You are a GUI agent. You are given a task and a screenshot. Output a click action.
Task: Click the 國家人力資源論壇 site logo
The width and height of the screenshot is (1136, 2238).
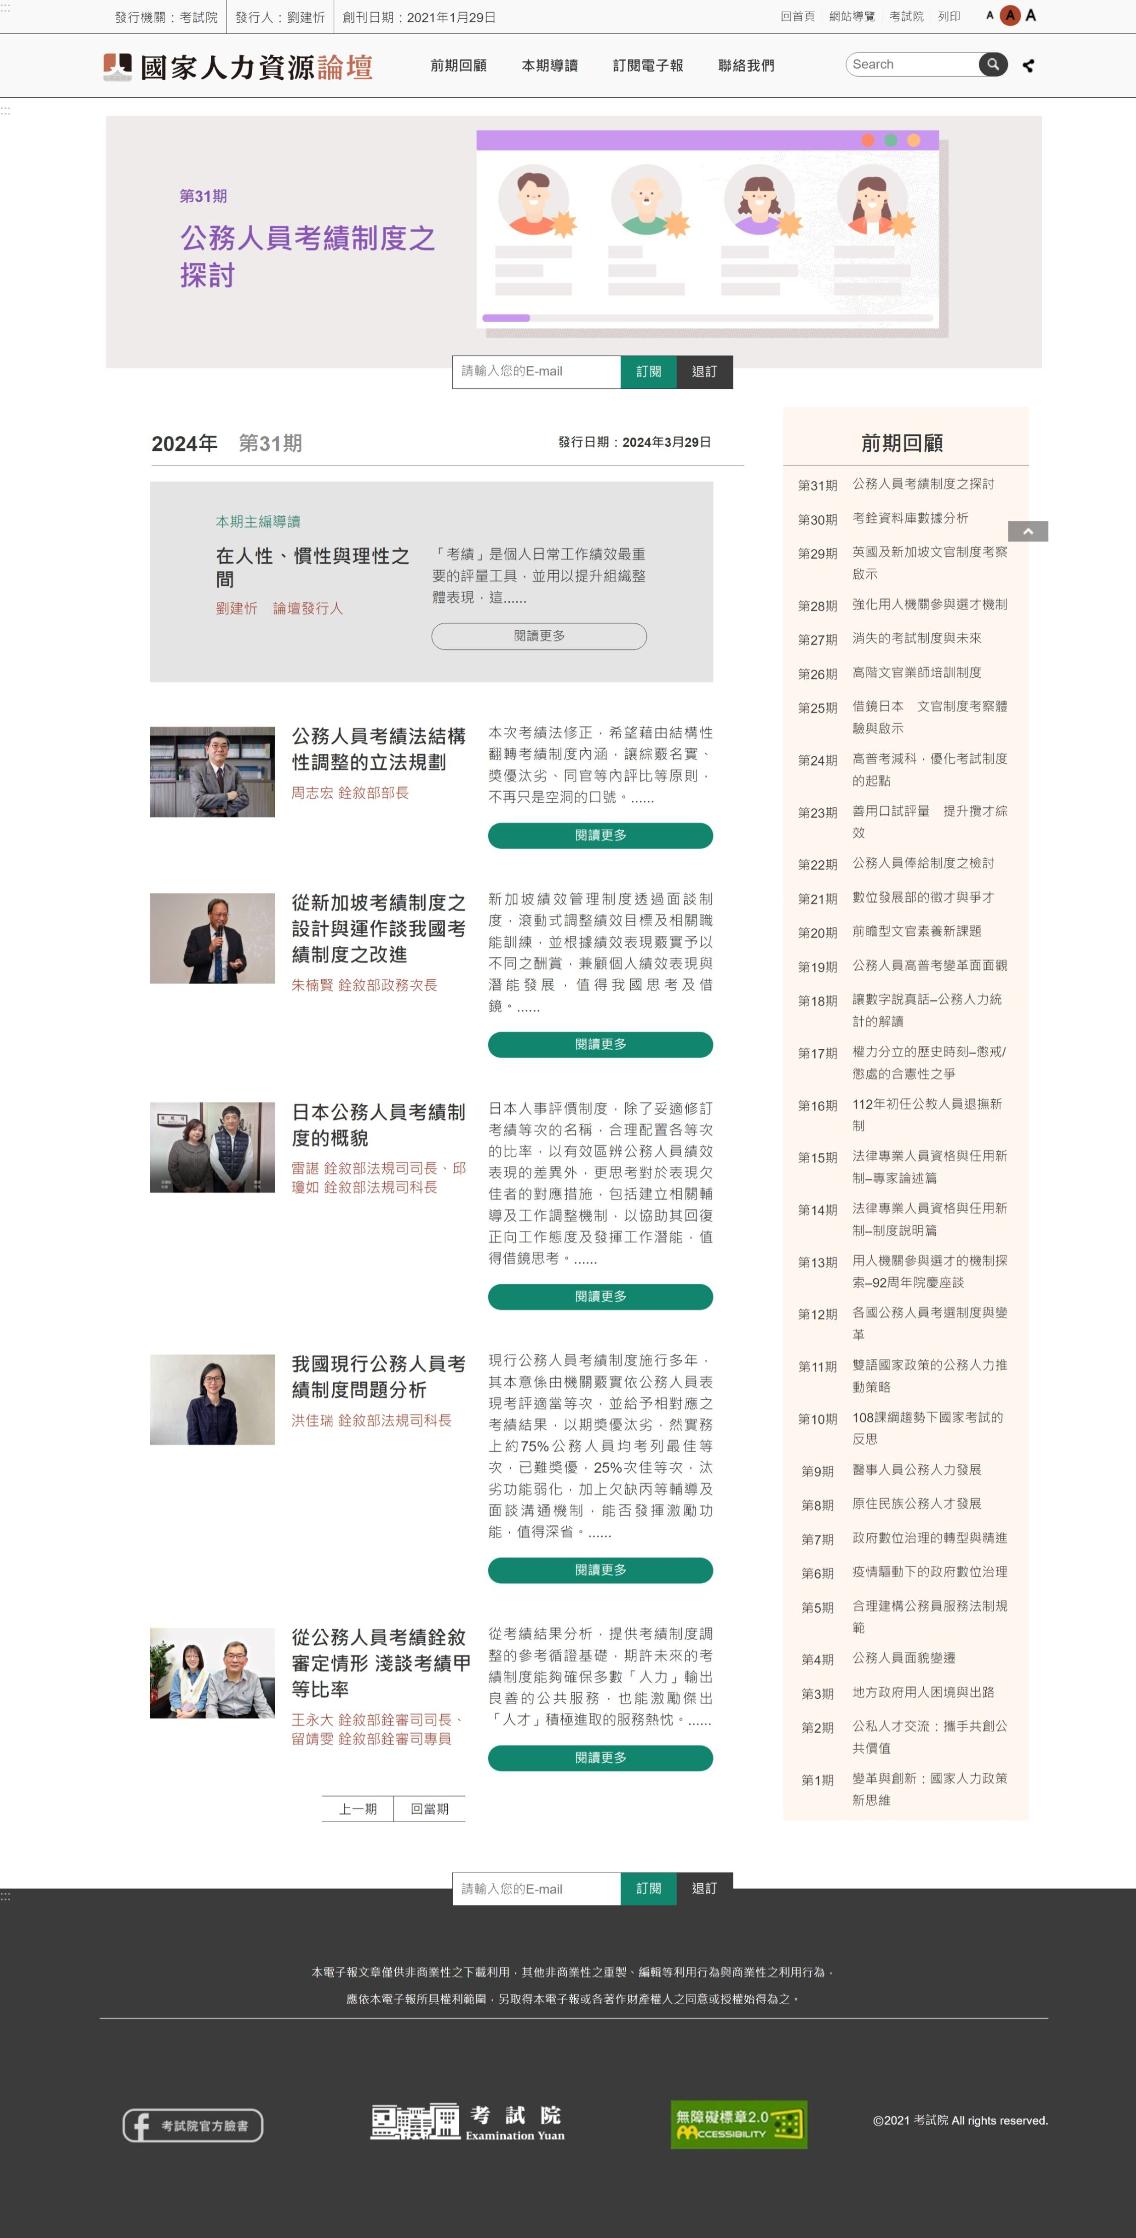pyautogui.click(x=238, y=67)
